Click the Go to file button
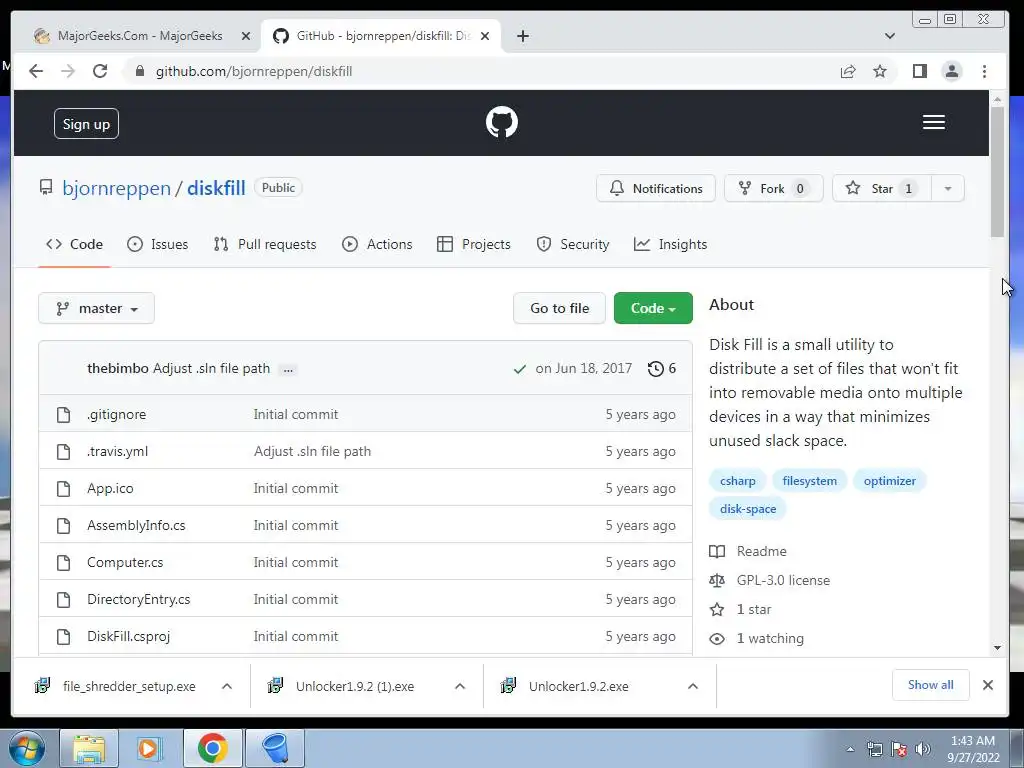The width and height of the screenshot is (1024, 768). 559,308
